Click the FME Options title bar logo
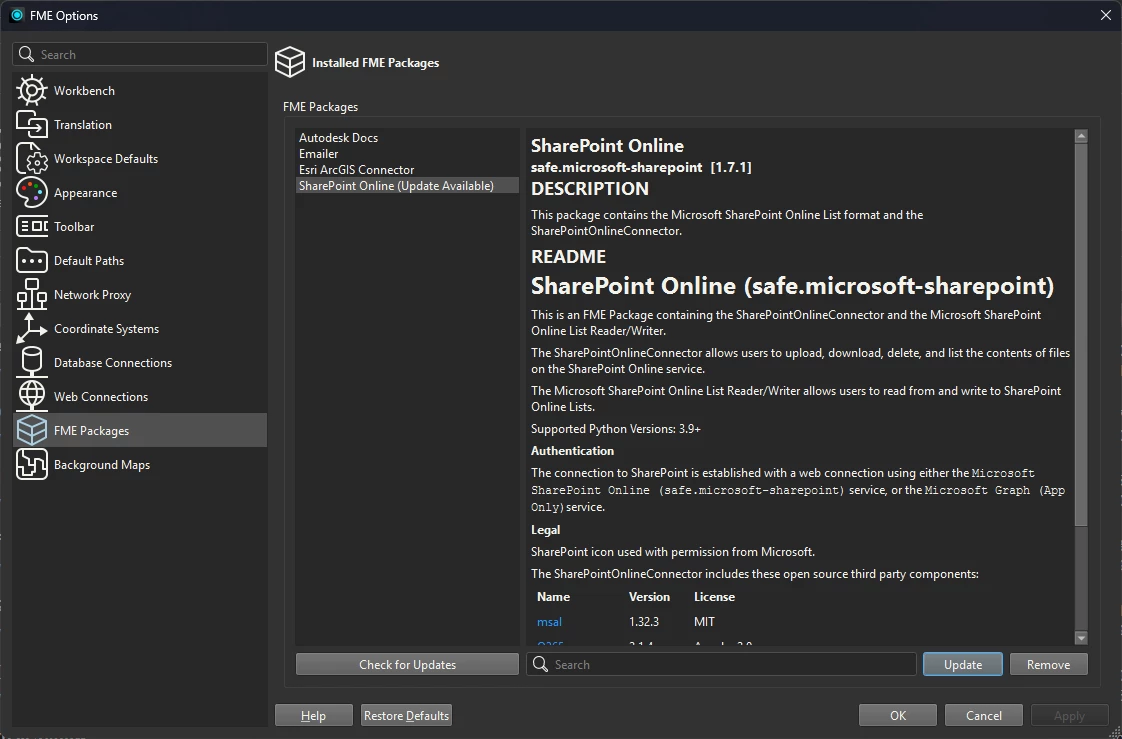This screenshot has height=739, width=1122. click(x=16, y=15)
